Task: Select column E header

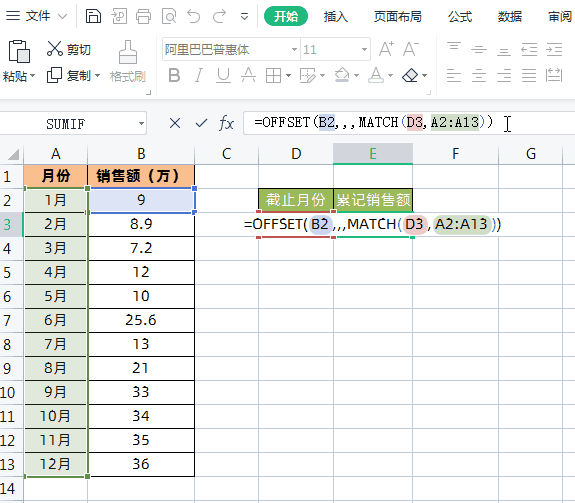Action: [373, 154]
